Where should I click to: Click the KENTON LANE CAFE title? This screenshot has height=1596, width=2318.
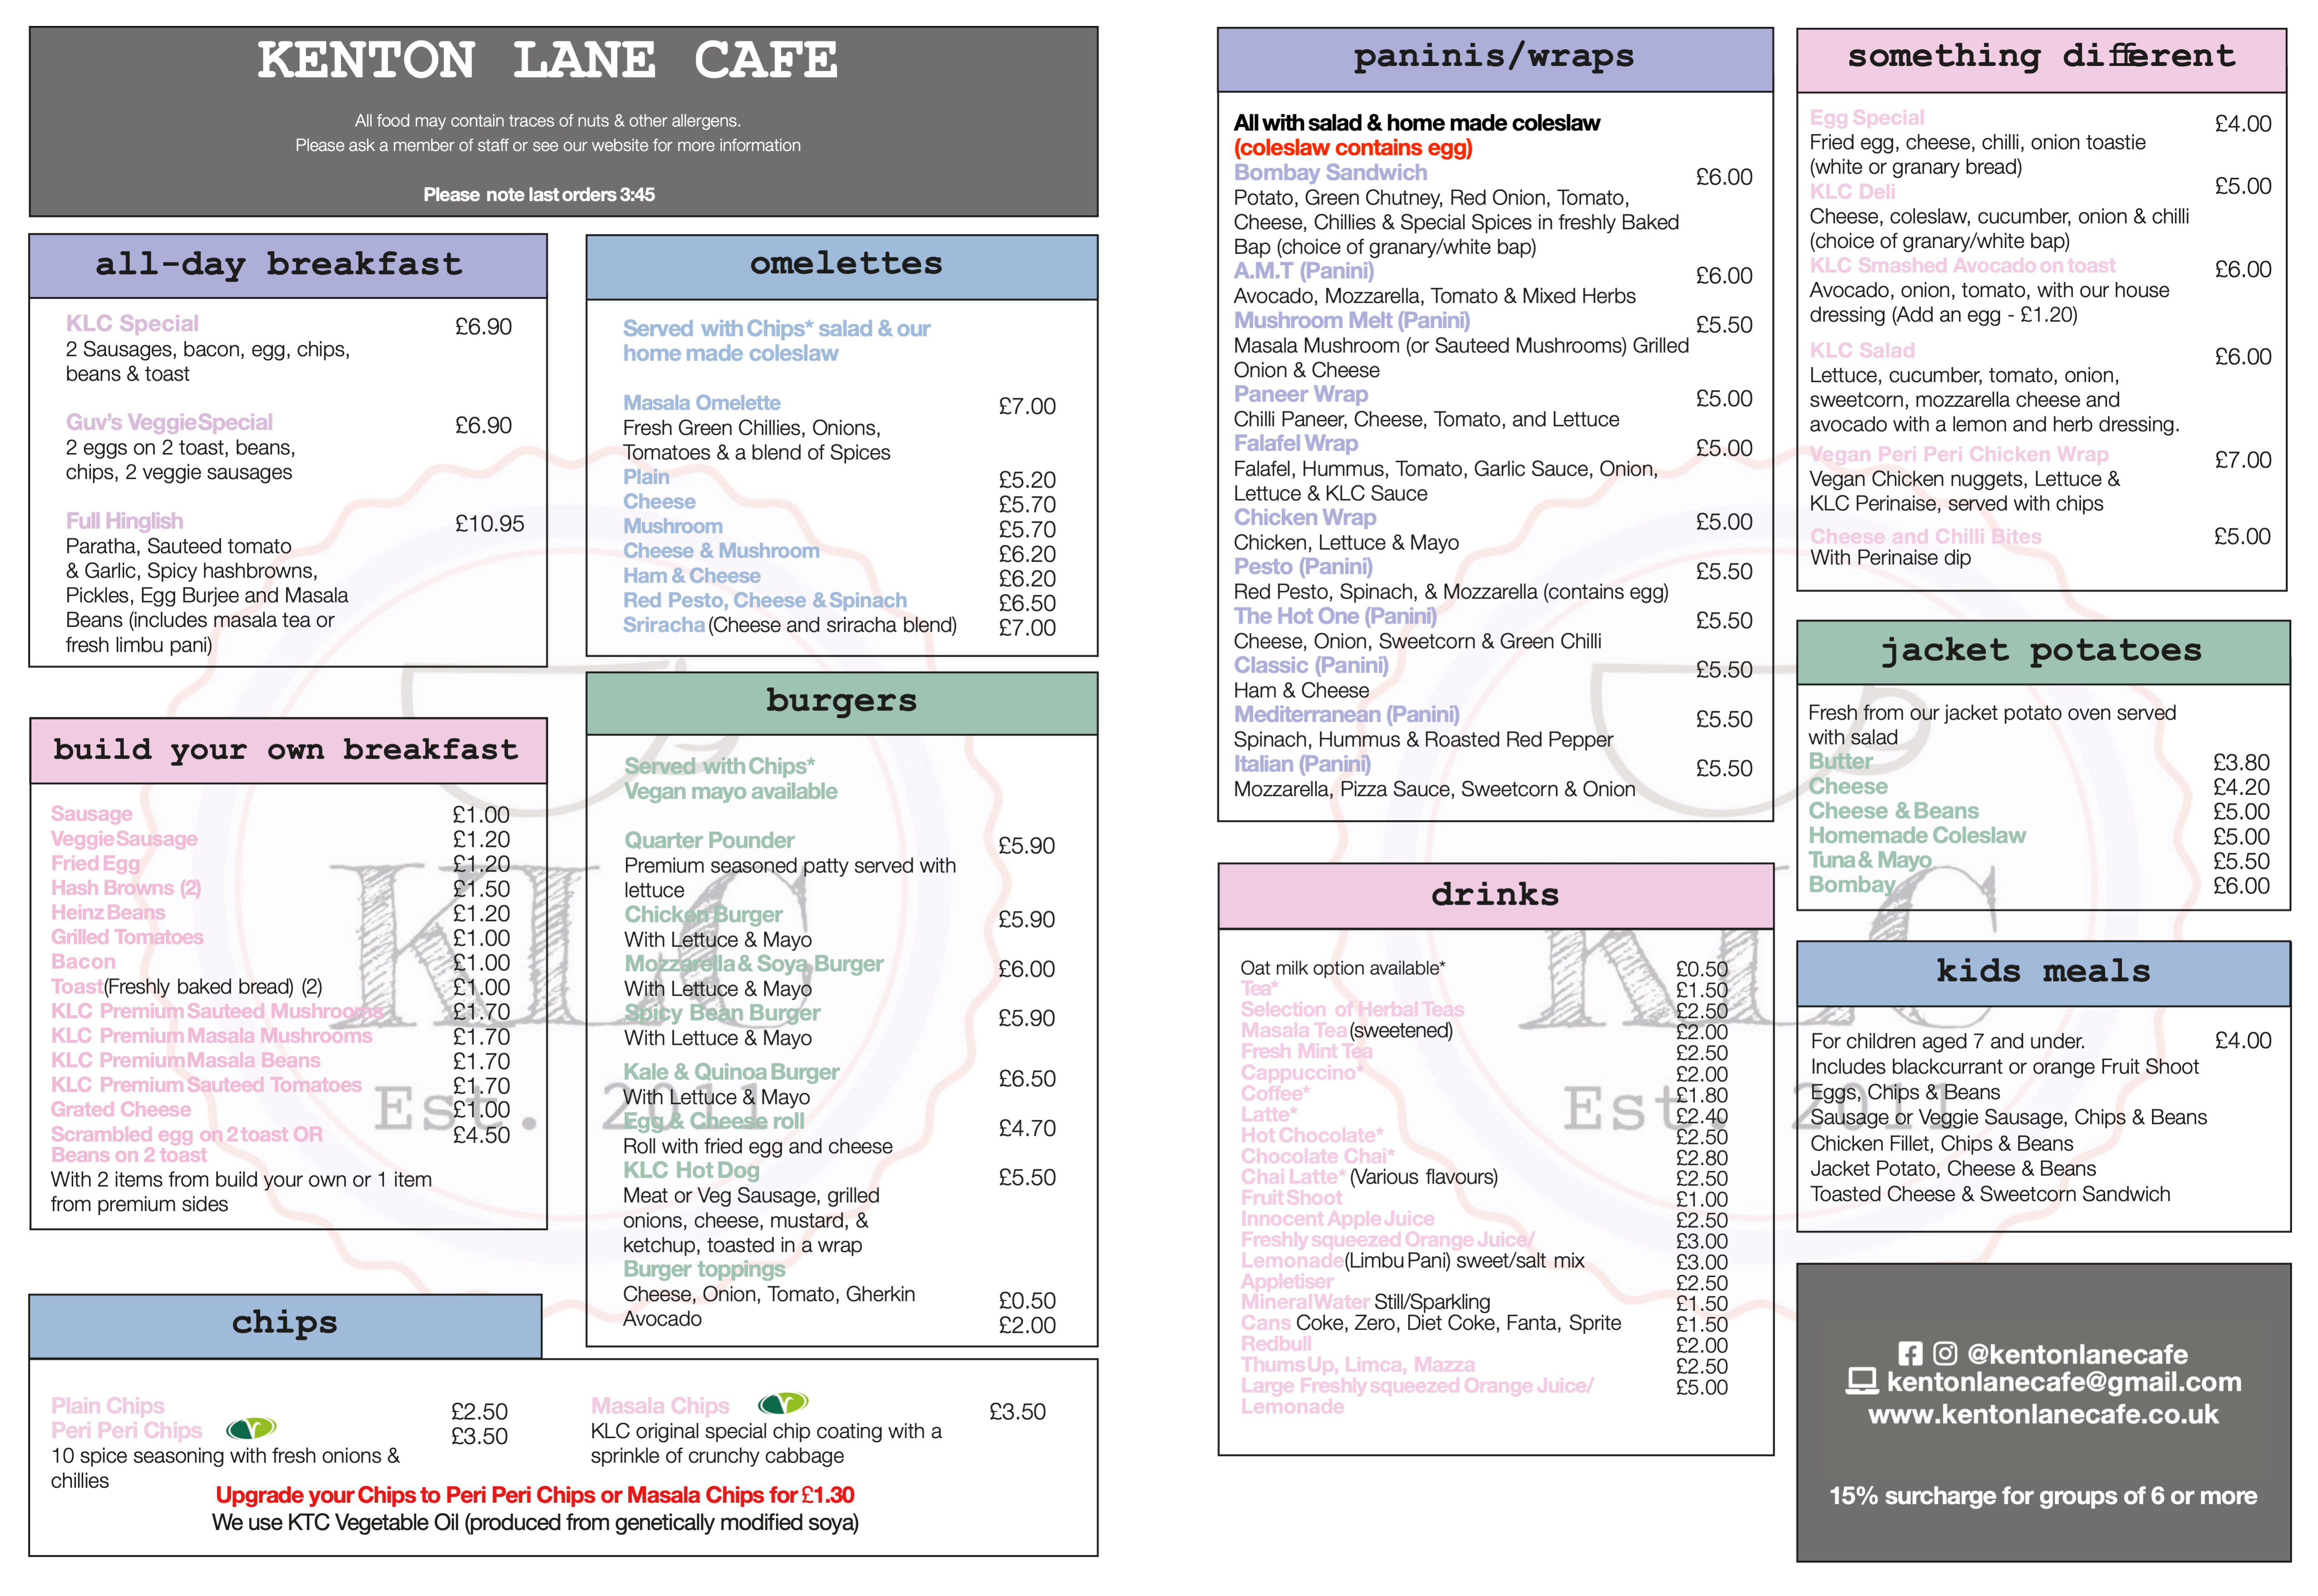click(x=547, y=60)
